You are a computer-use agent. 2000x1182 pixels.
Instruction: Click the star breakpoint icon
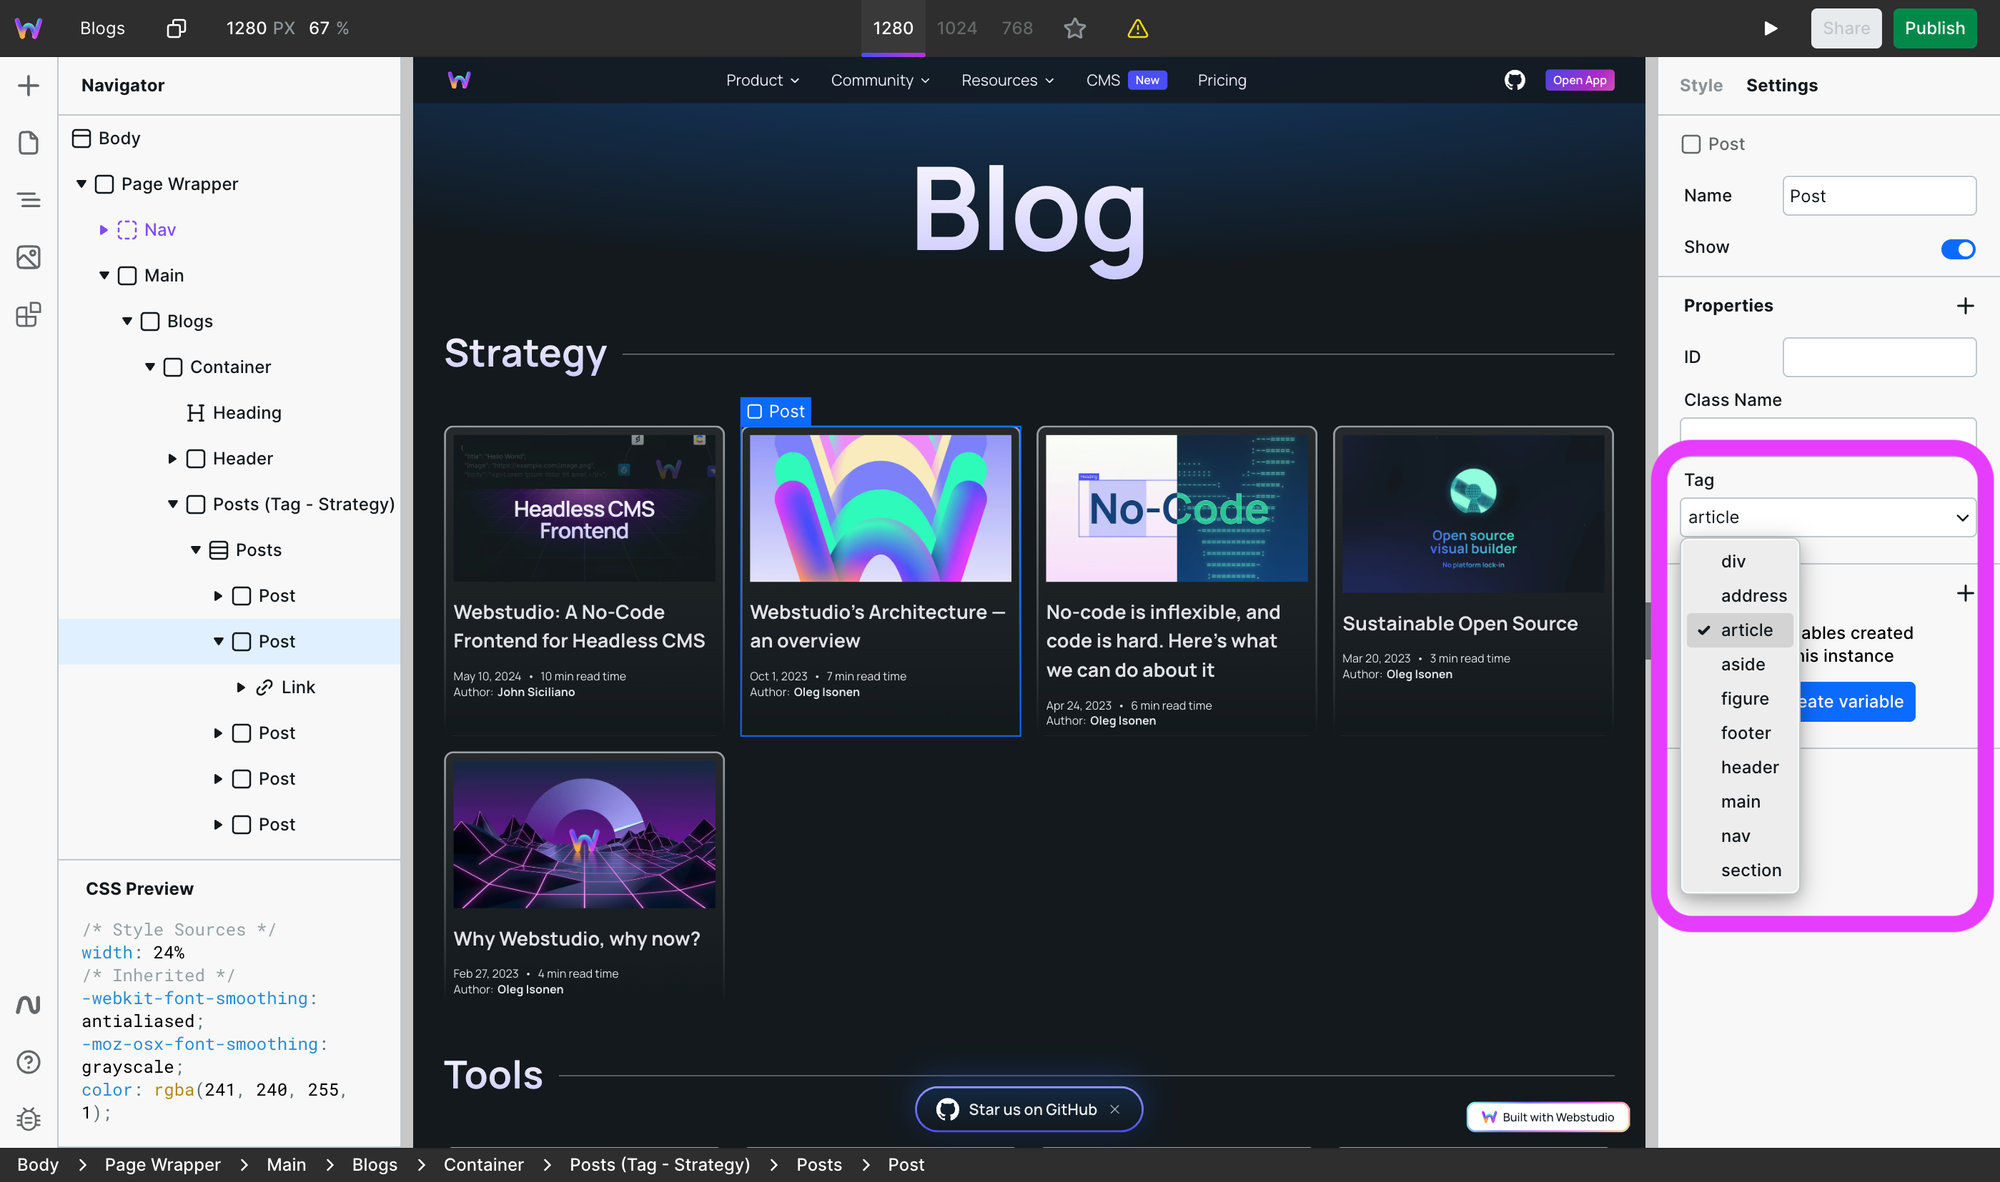coord(1075,28)
